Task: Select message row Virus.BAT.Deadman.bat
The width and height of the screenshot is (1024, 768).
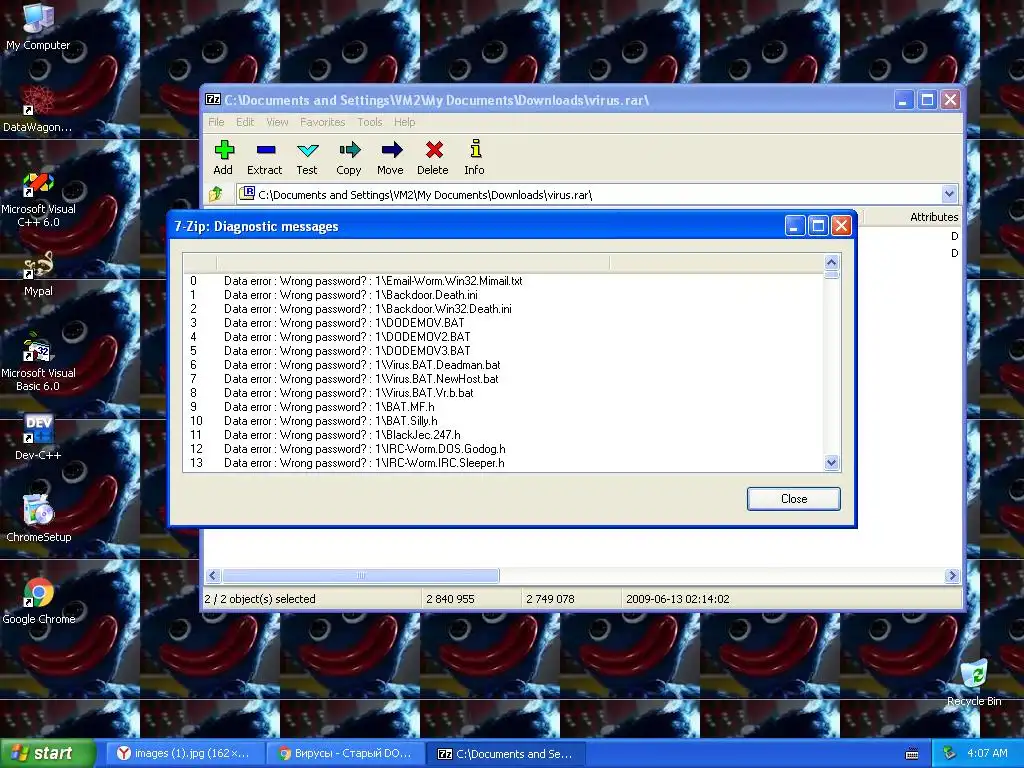Action: click(503, 365)
